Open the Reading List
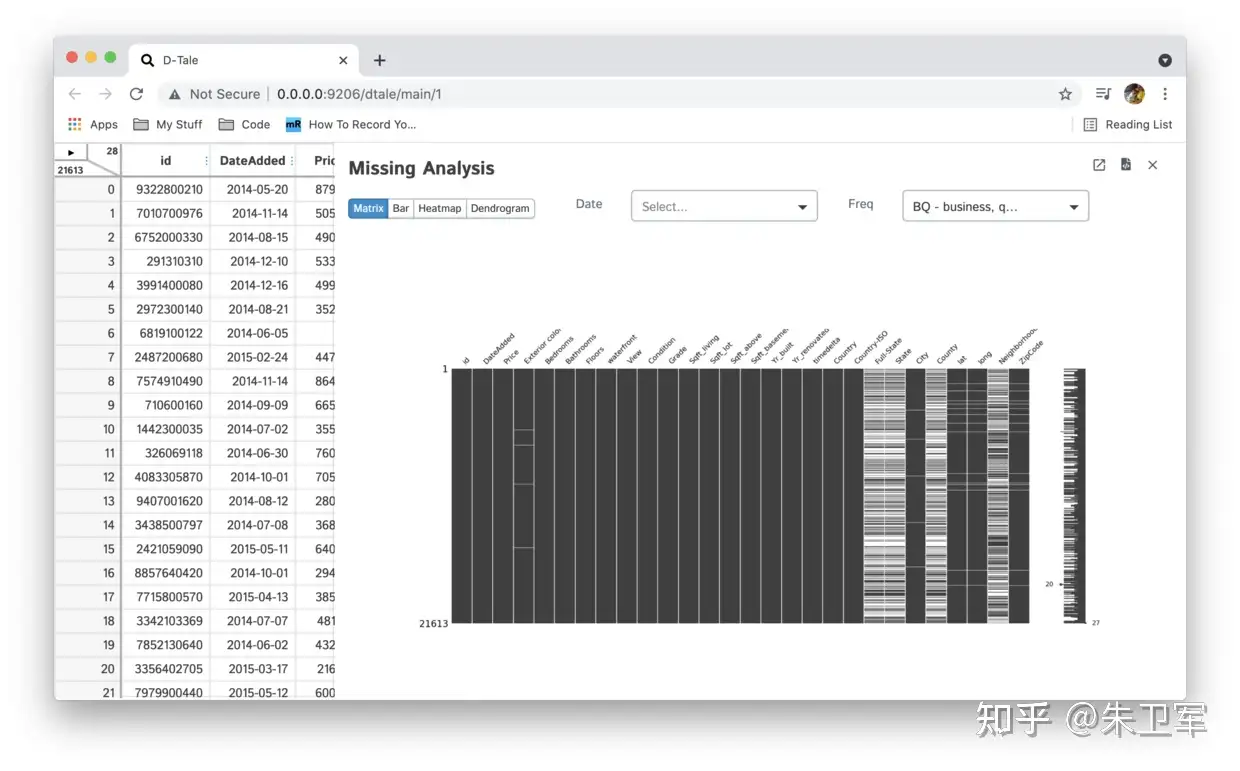Viewport: 1240px width, 771px height. 1128,124
